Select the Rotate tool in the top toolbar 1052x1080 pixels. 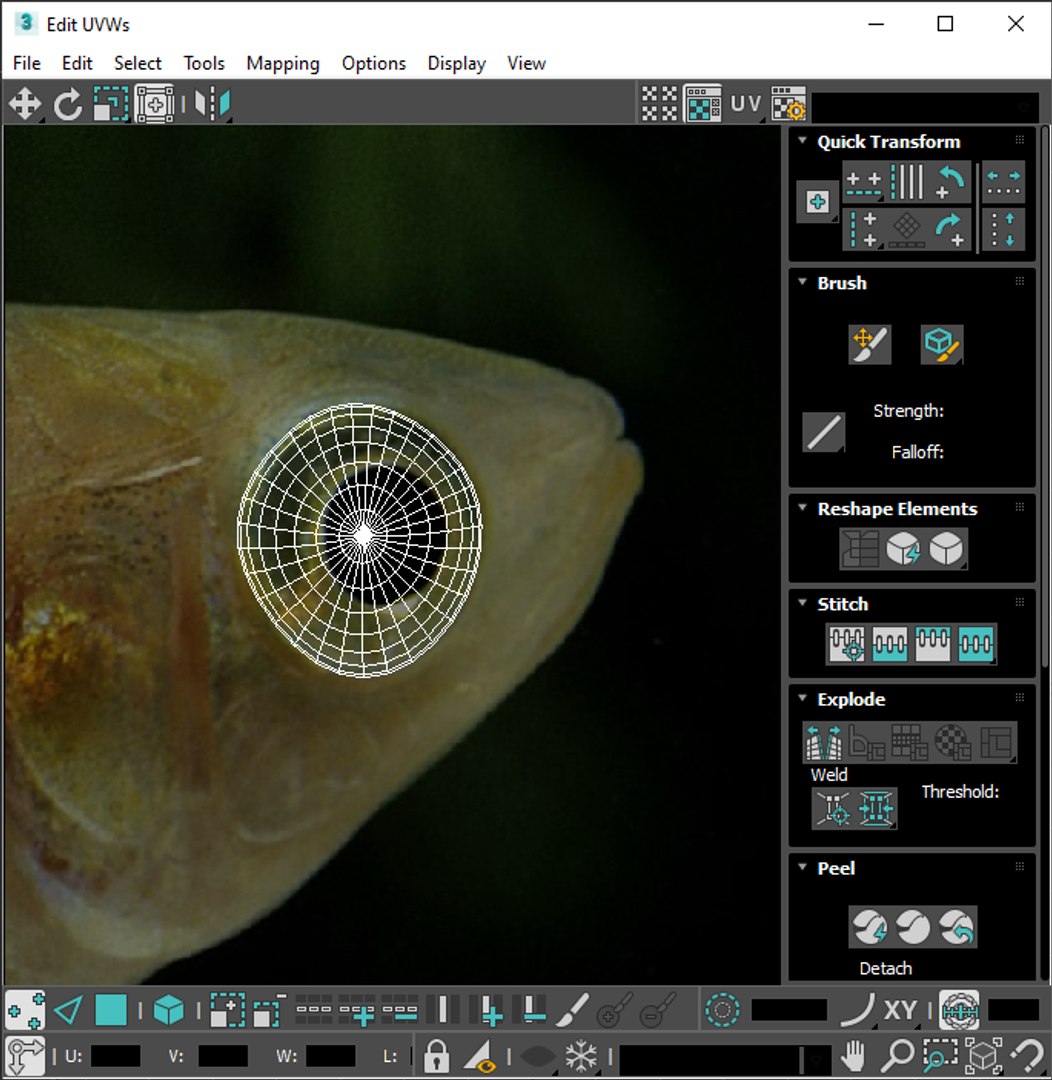68,105
